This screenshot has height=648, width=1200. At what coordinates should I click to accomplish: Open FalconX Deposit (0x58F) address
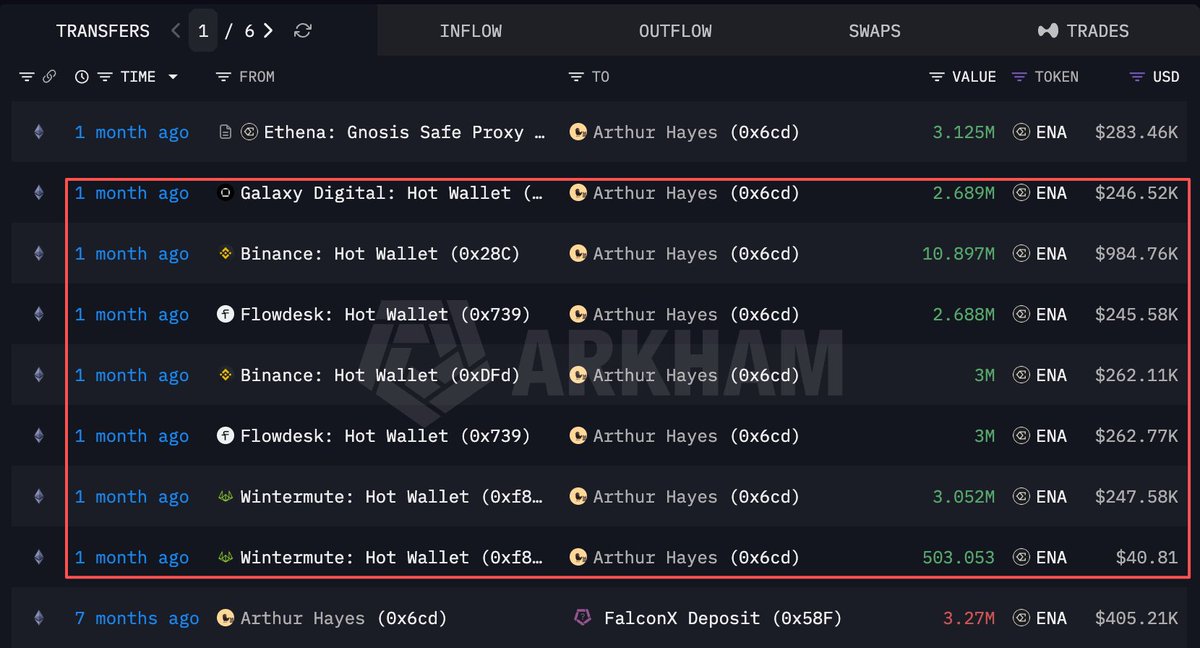pos(708,618)
